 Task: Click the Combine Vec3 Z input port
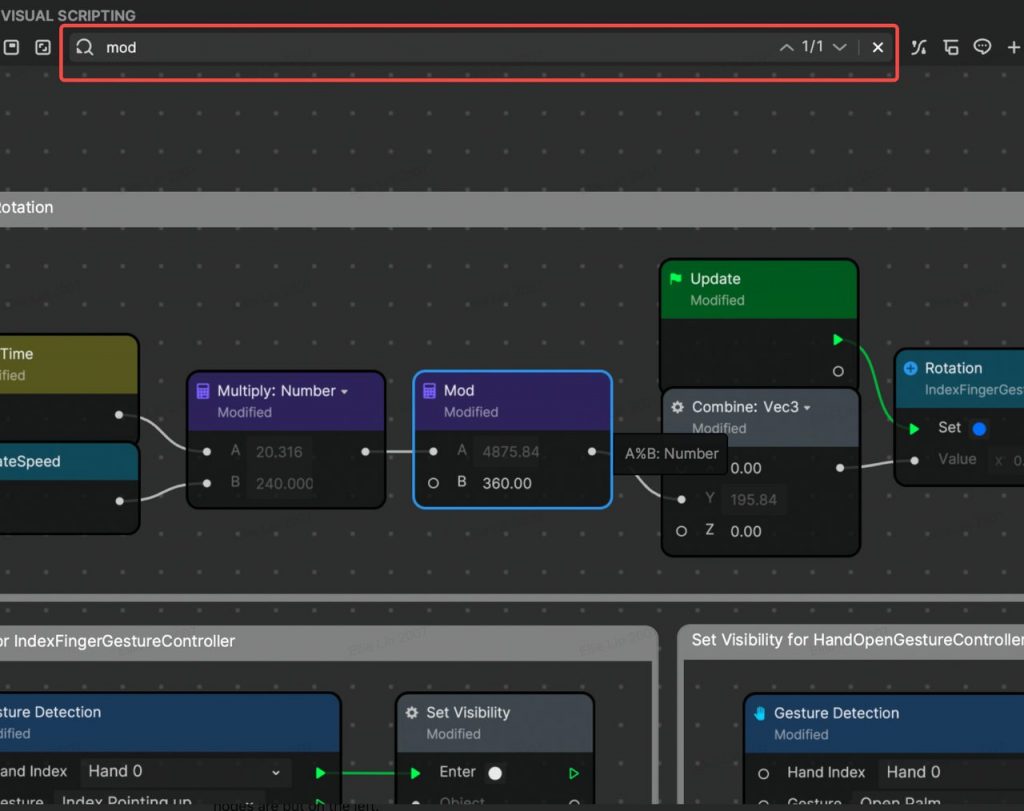point(681,532)
